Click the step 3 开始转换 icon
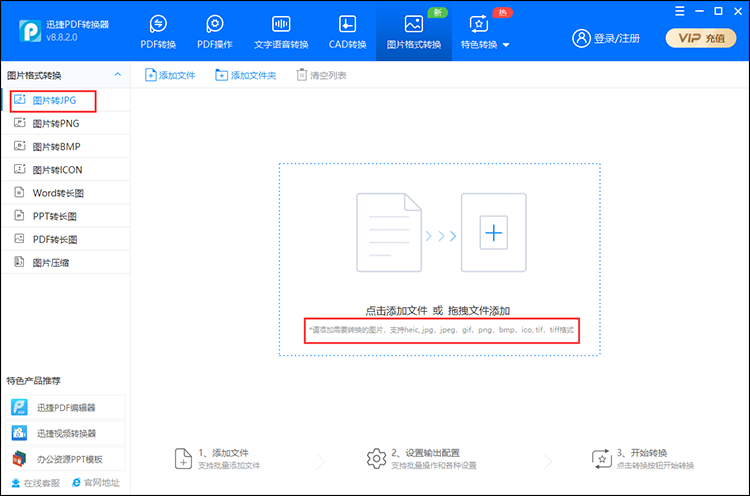The width and height of the screenshot is (750, 496). point(602,459)
